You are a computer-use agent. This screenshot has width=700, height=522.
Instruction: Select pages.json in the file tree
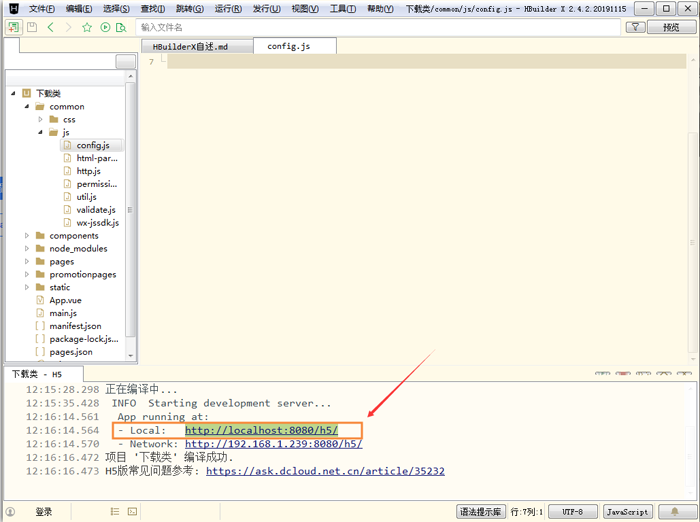[x=71, y=352]
